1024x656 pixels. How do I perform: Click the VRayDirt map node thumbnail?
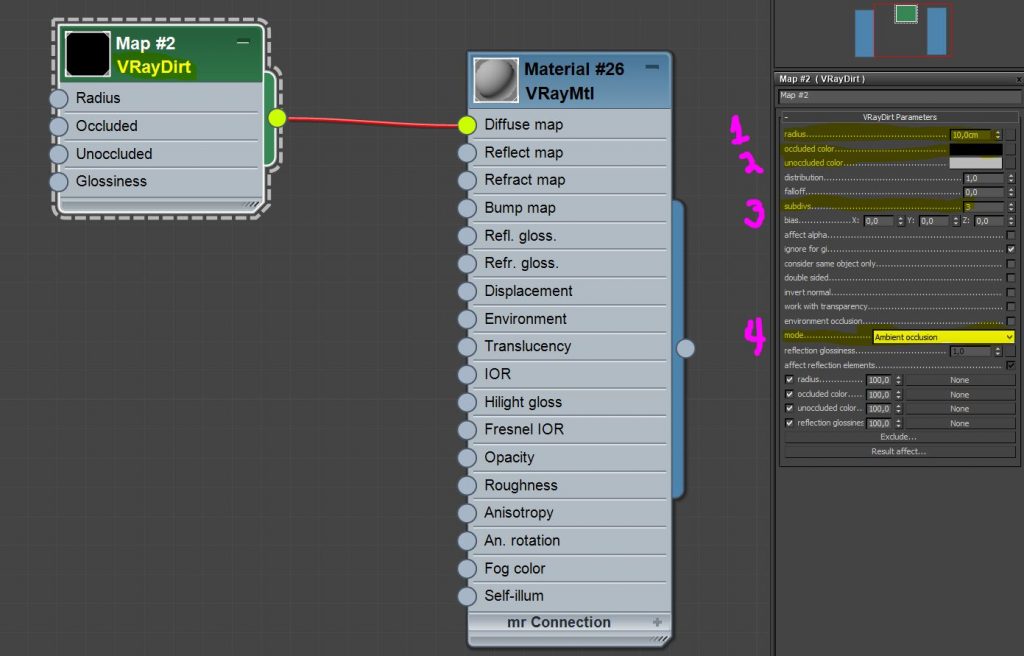[x=88, y=54]
